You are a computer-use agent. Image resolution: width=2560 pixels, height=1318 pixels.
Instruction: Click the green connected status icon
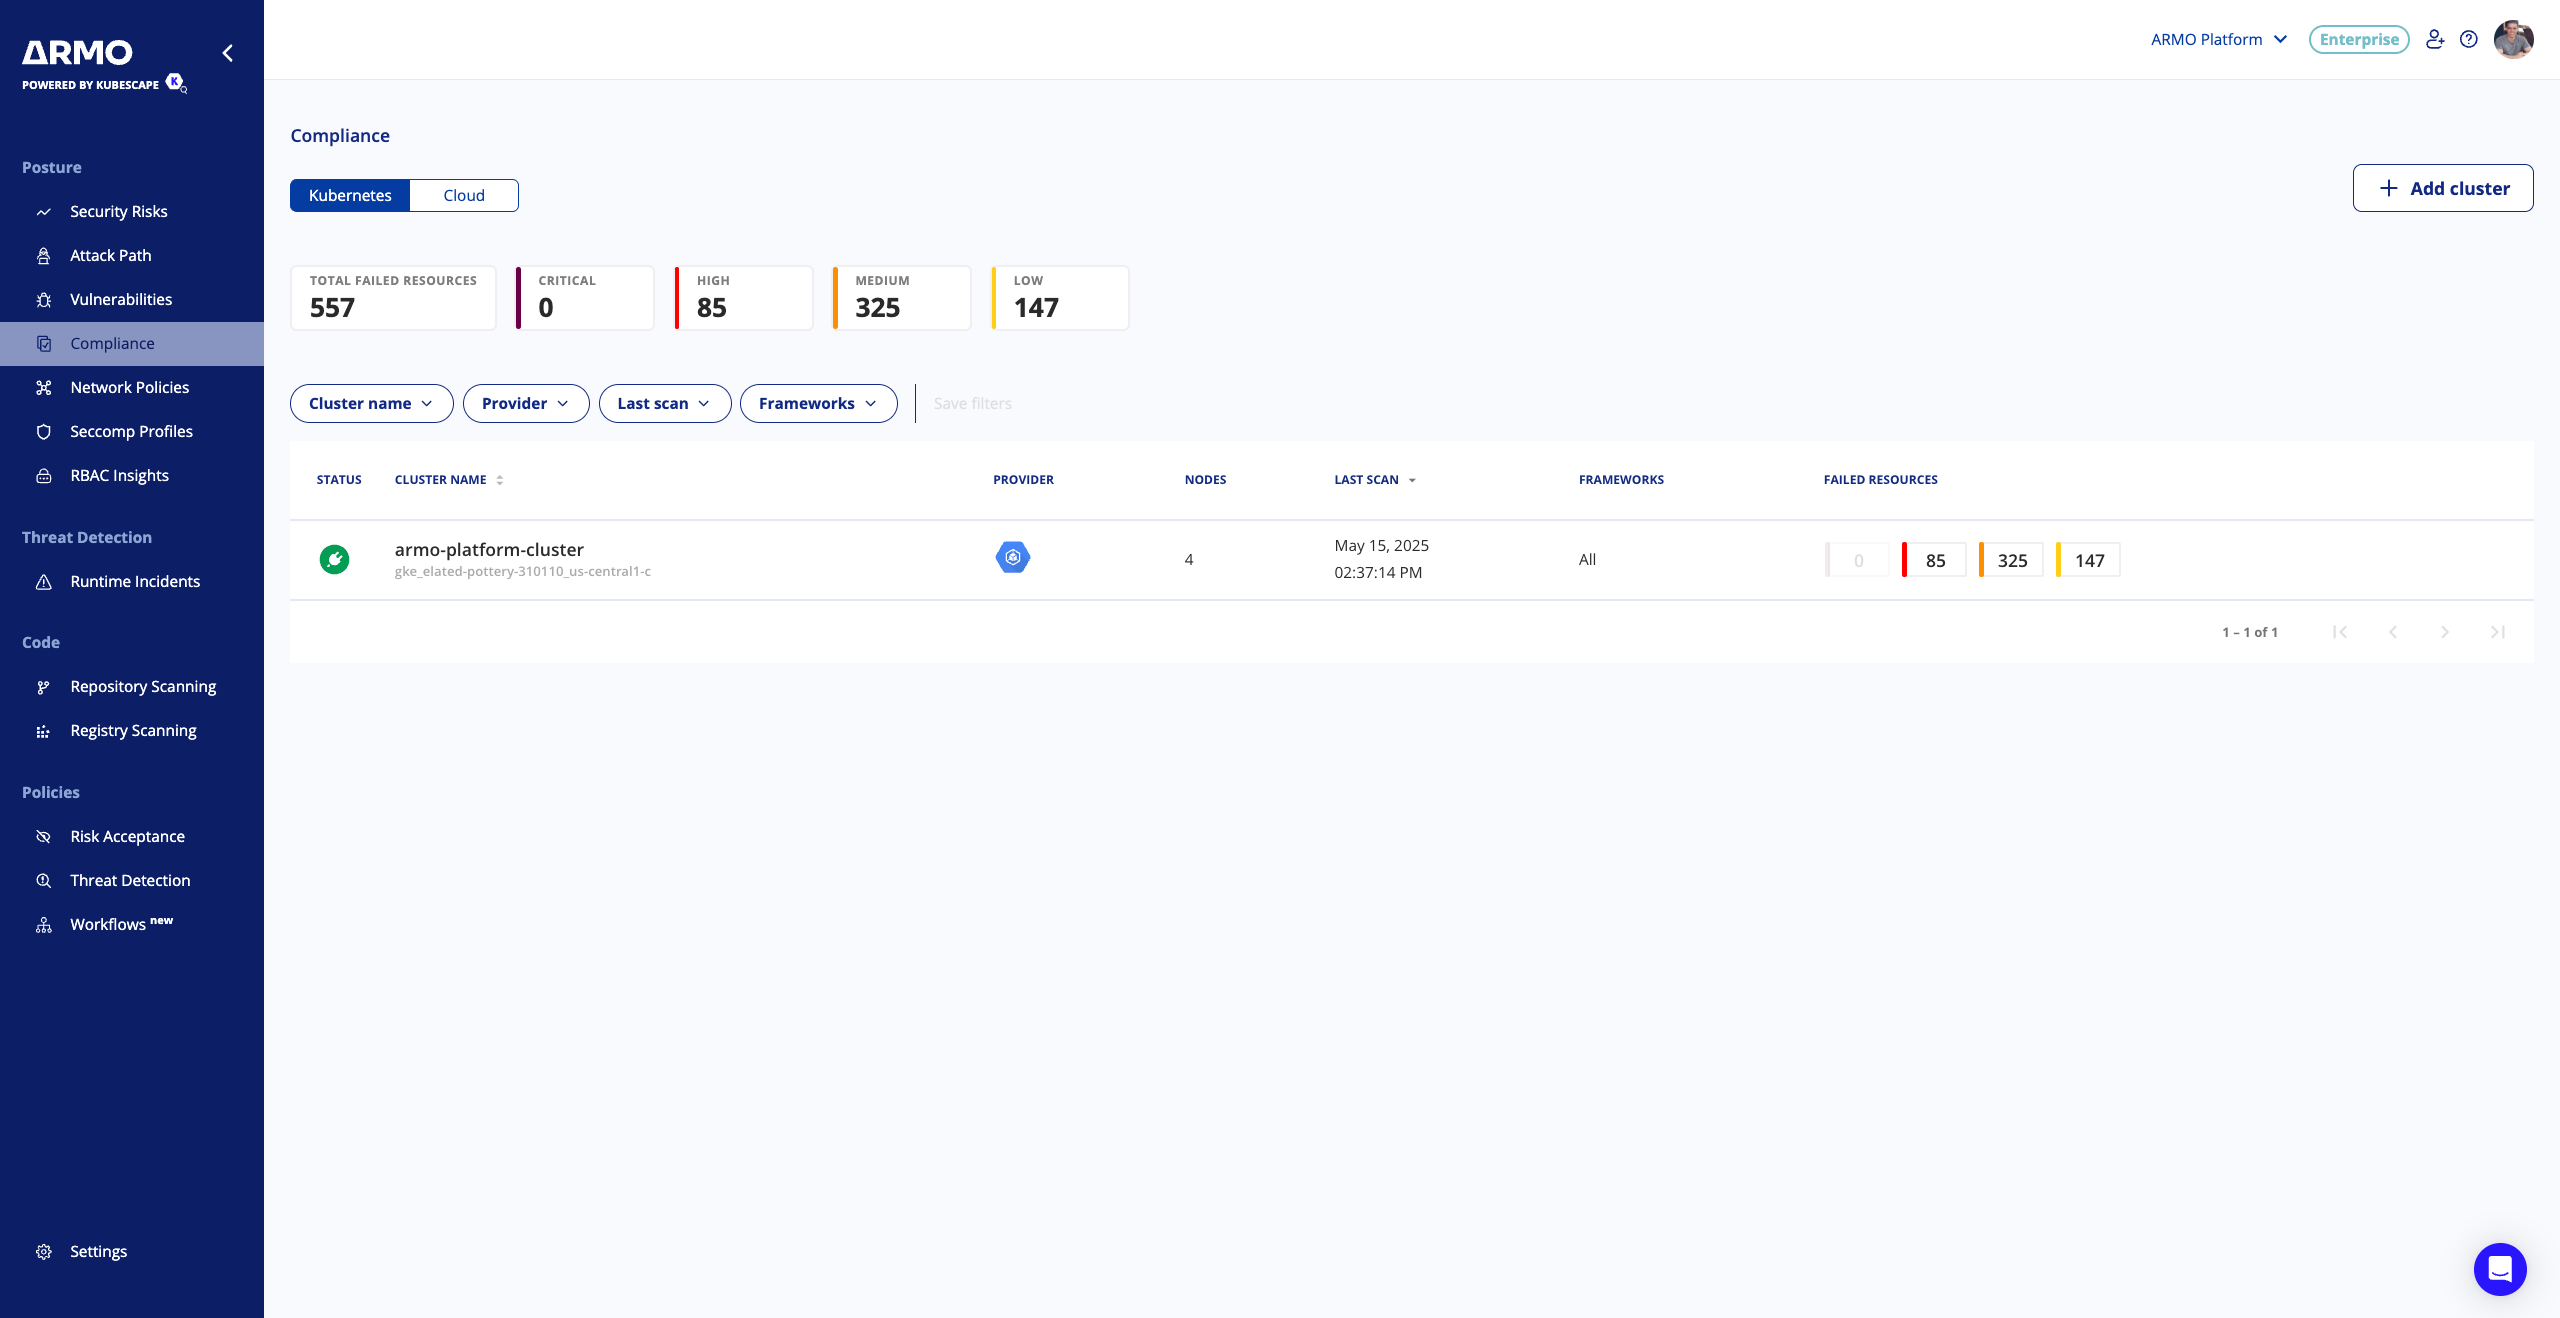click(334, 559)
